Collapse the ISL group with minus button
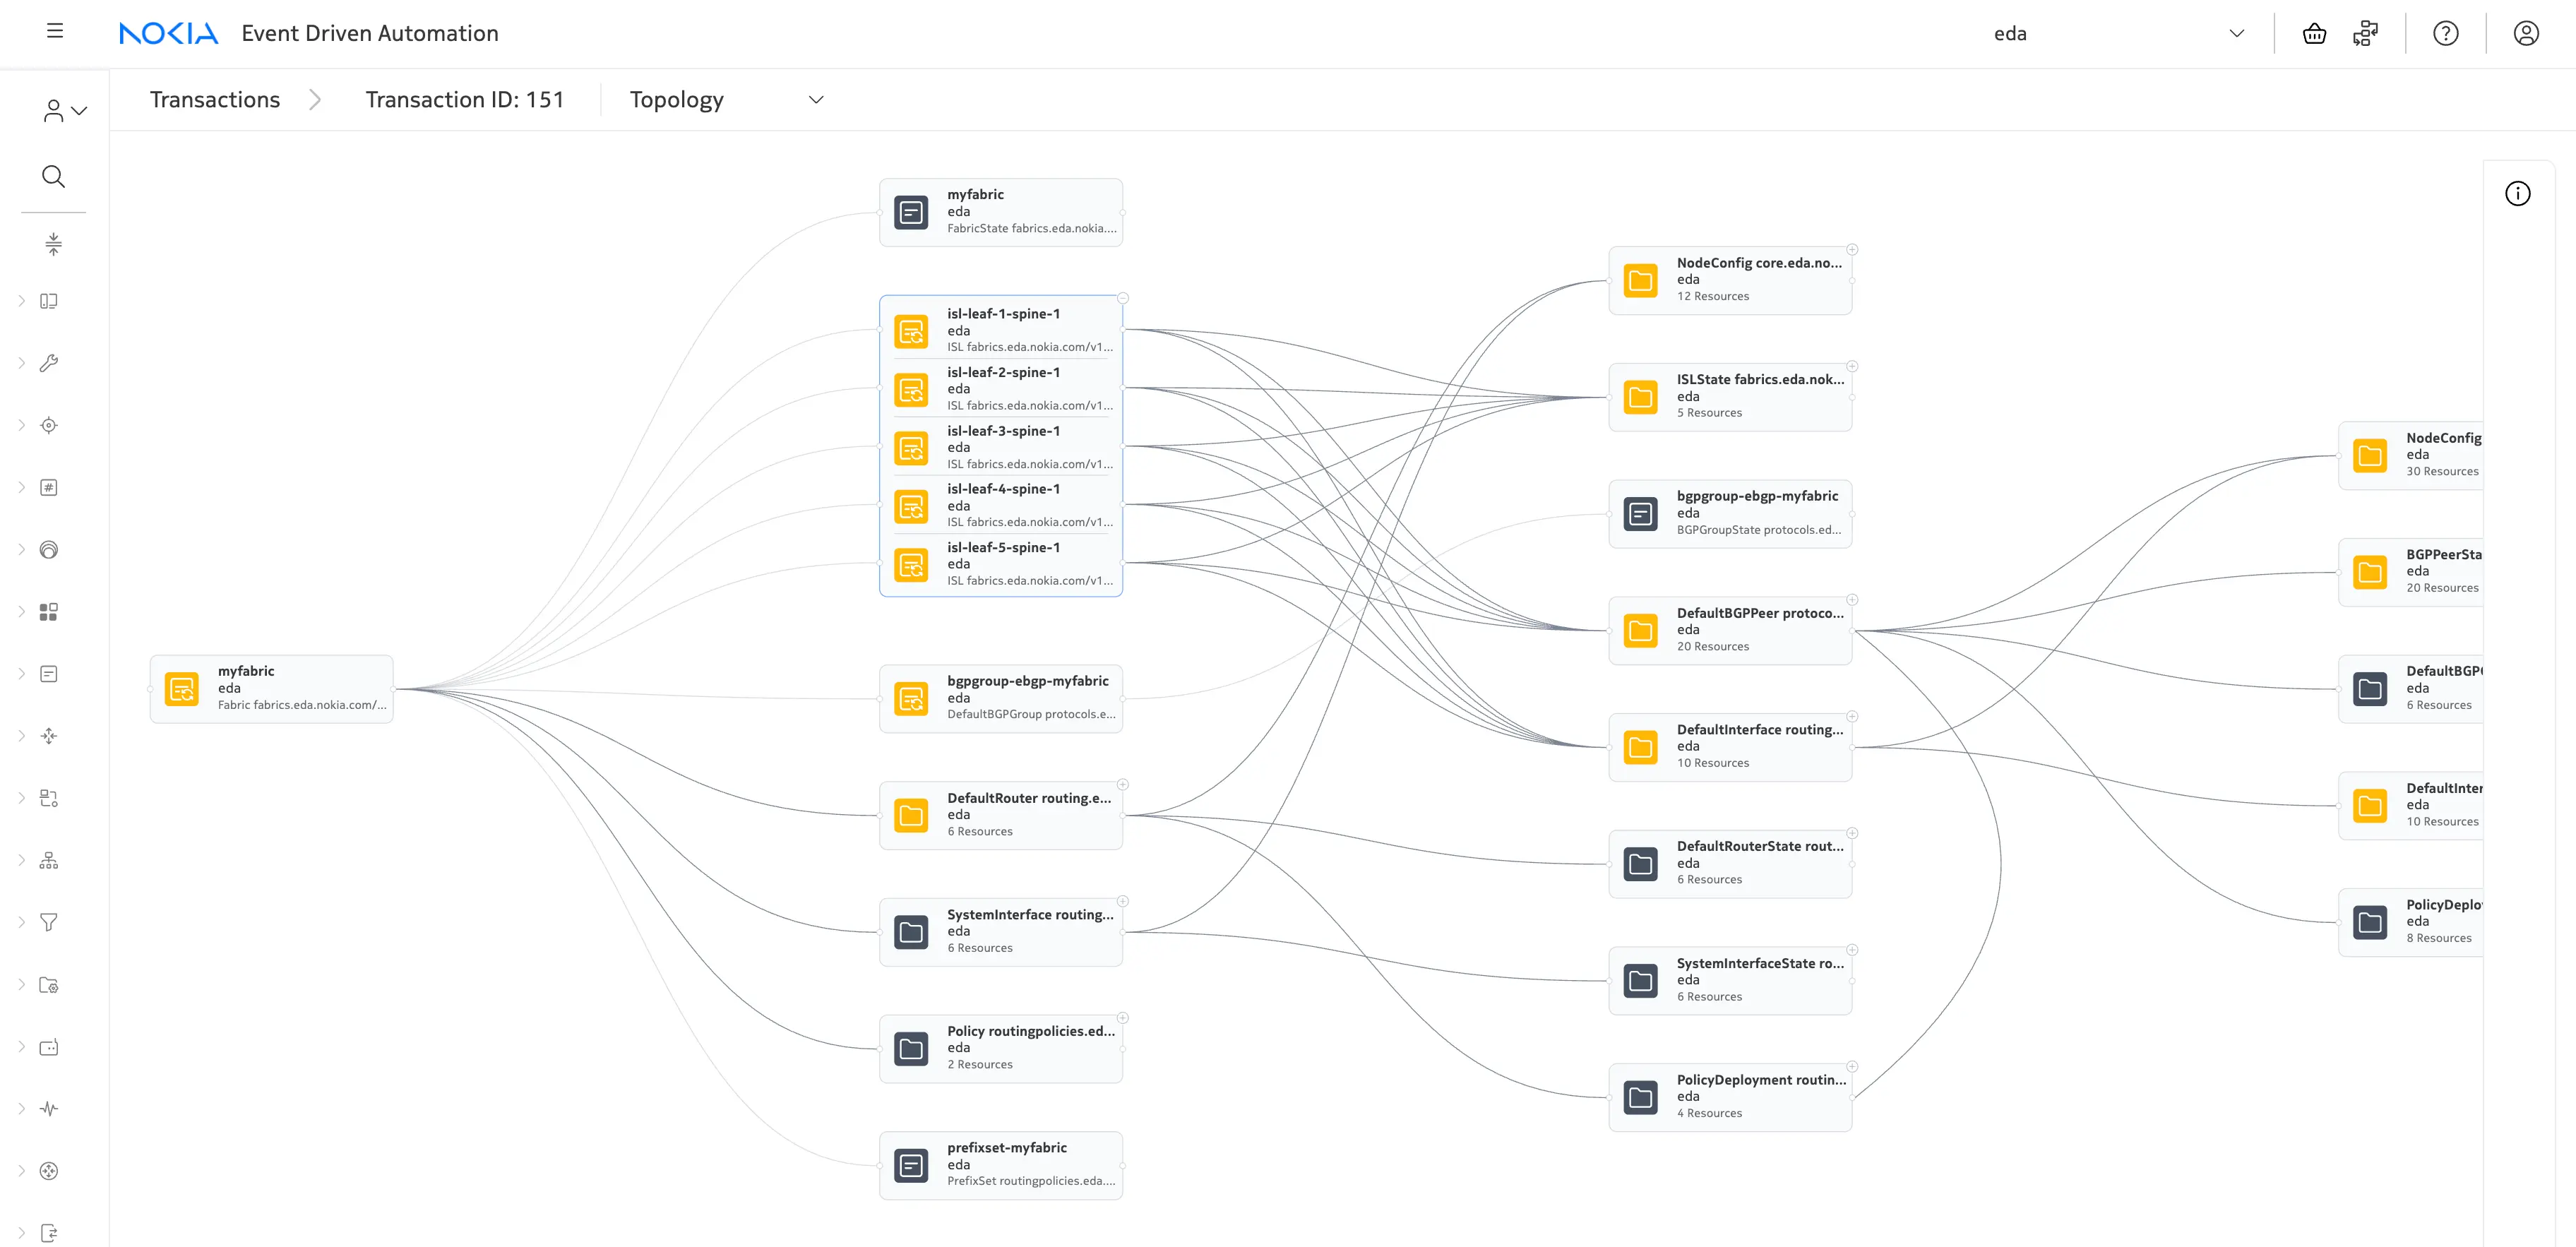 point(1123,298)
